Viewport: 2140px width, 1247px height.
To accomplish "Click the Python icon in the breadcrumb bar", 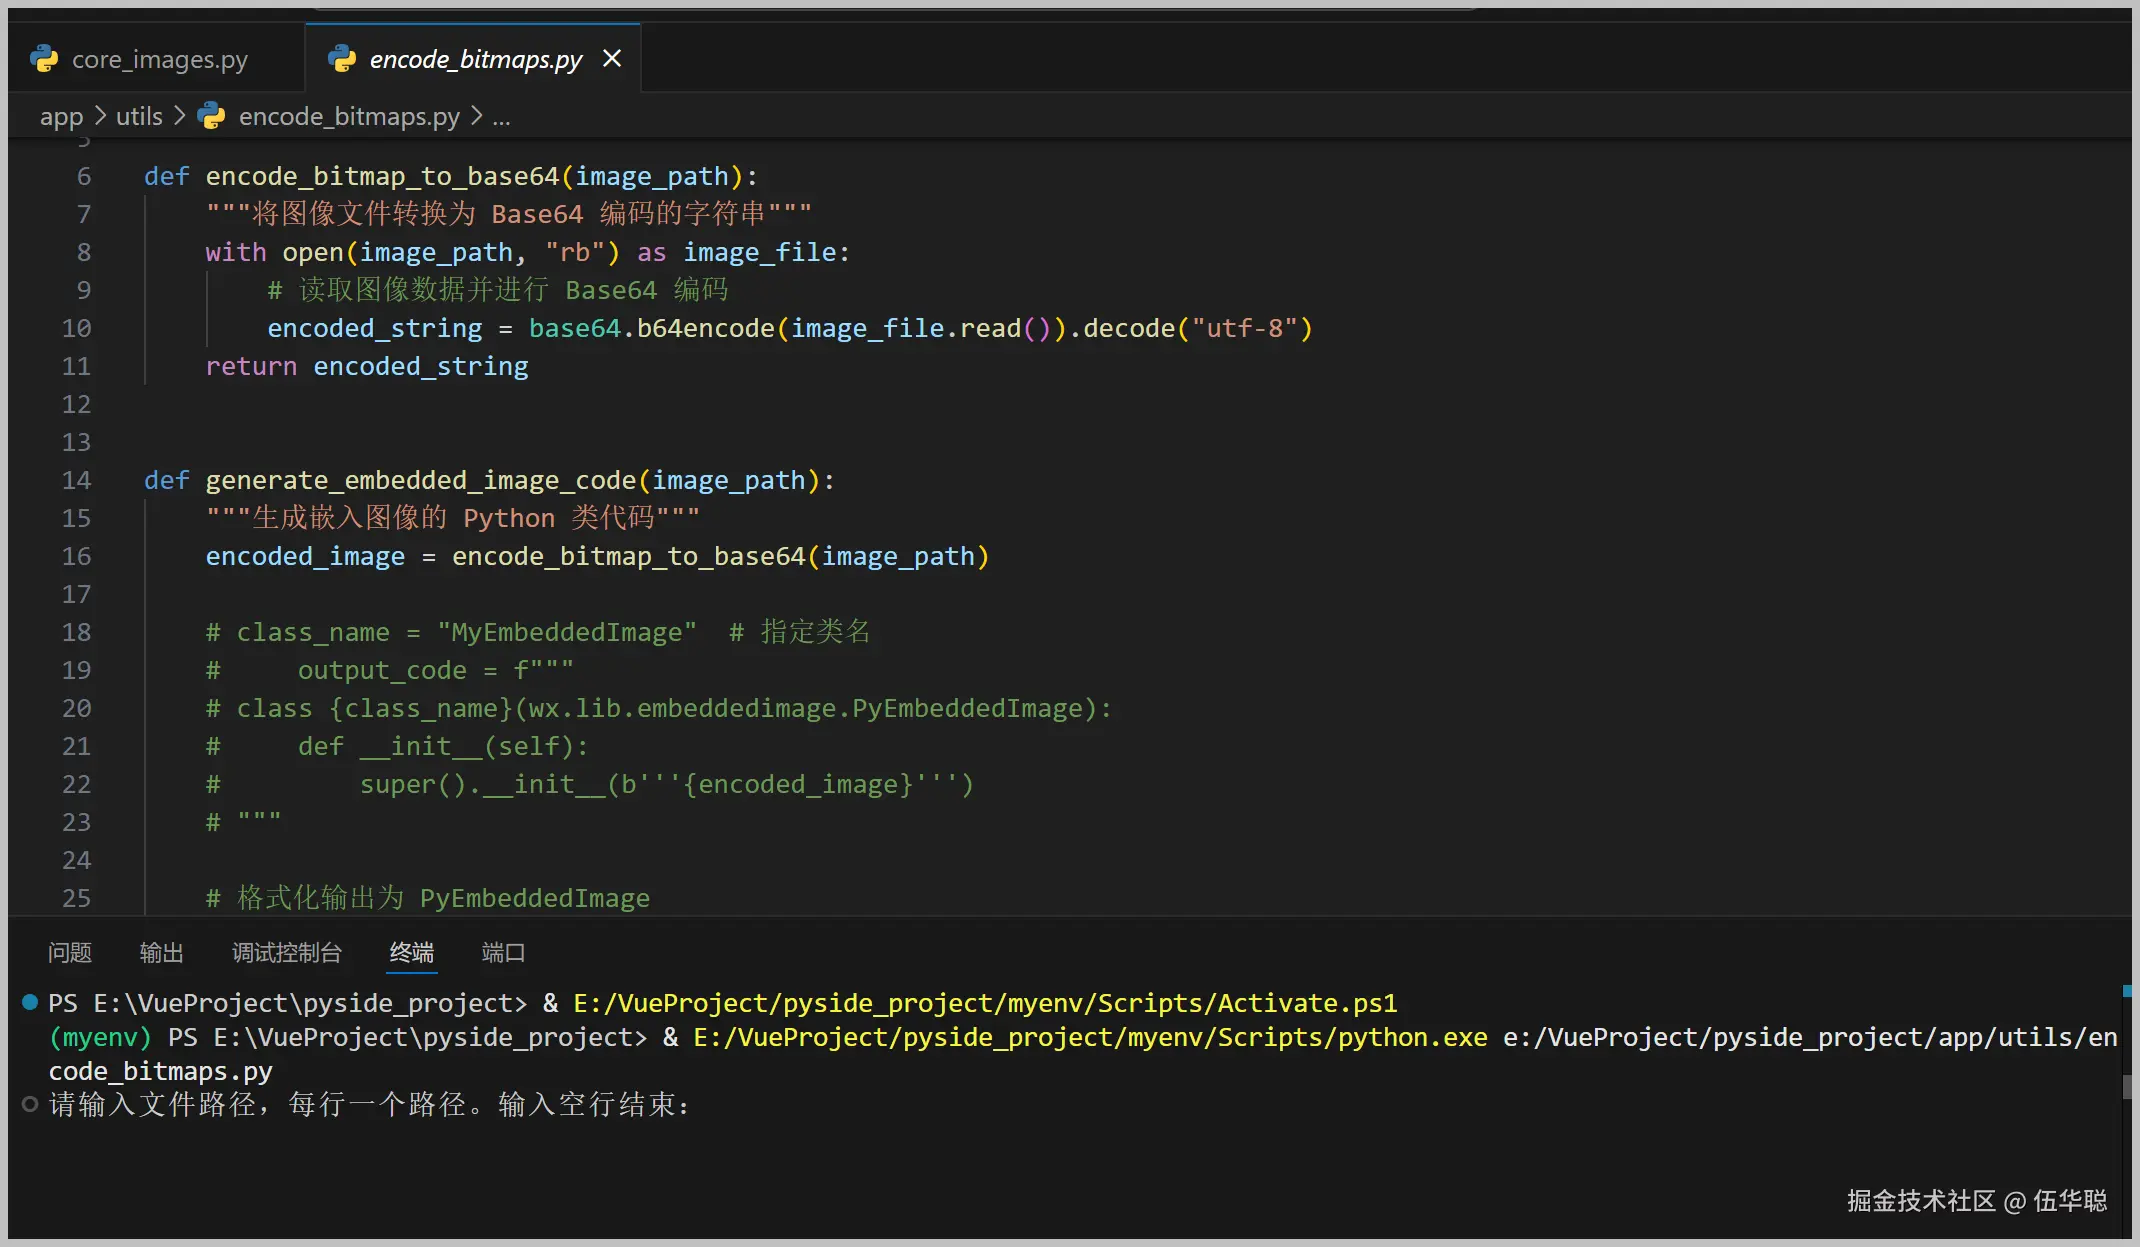I will (212, 116).
